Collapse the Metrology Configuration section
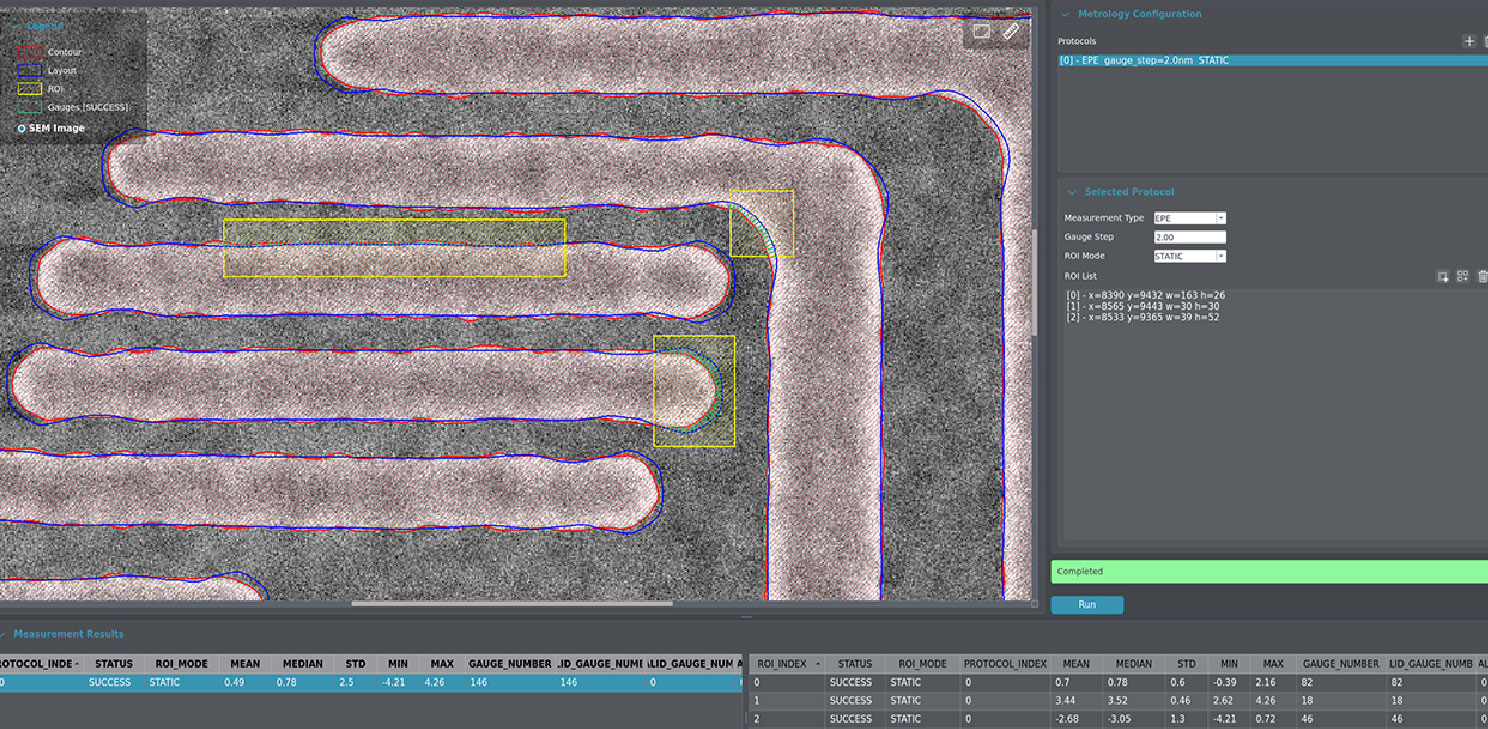 click(1066, 14)
